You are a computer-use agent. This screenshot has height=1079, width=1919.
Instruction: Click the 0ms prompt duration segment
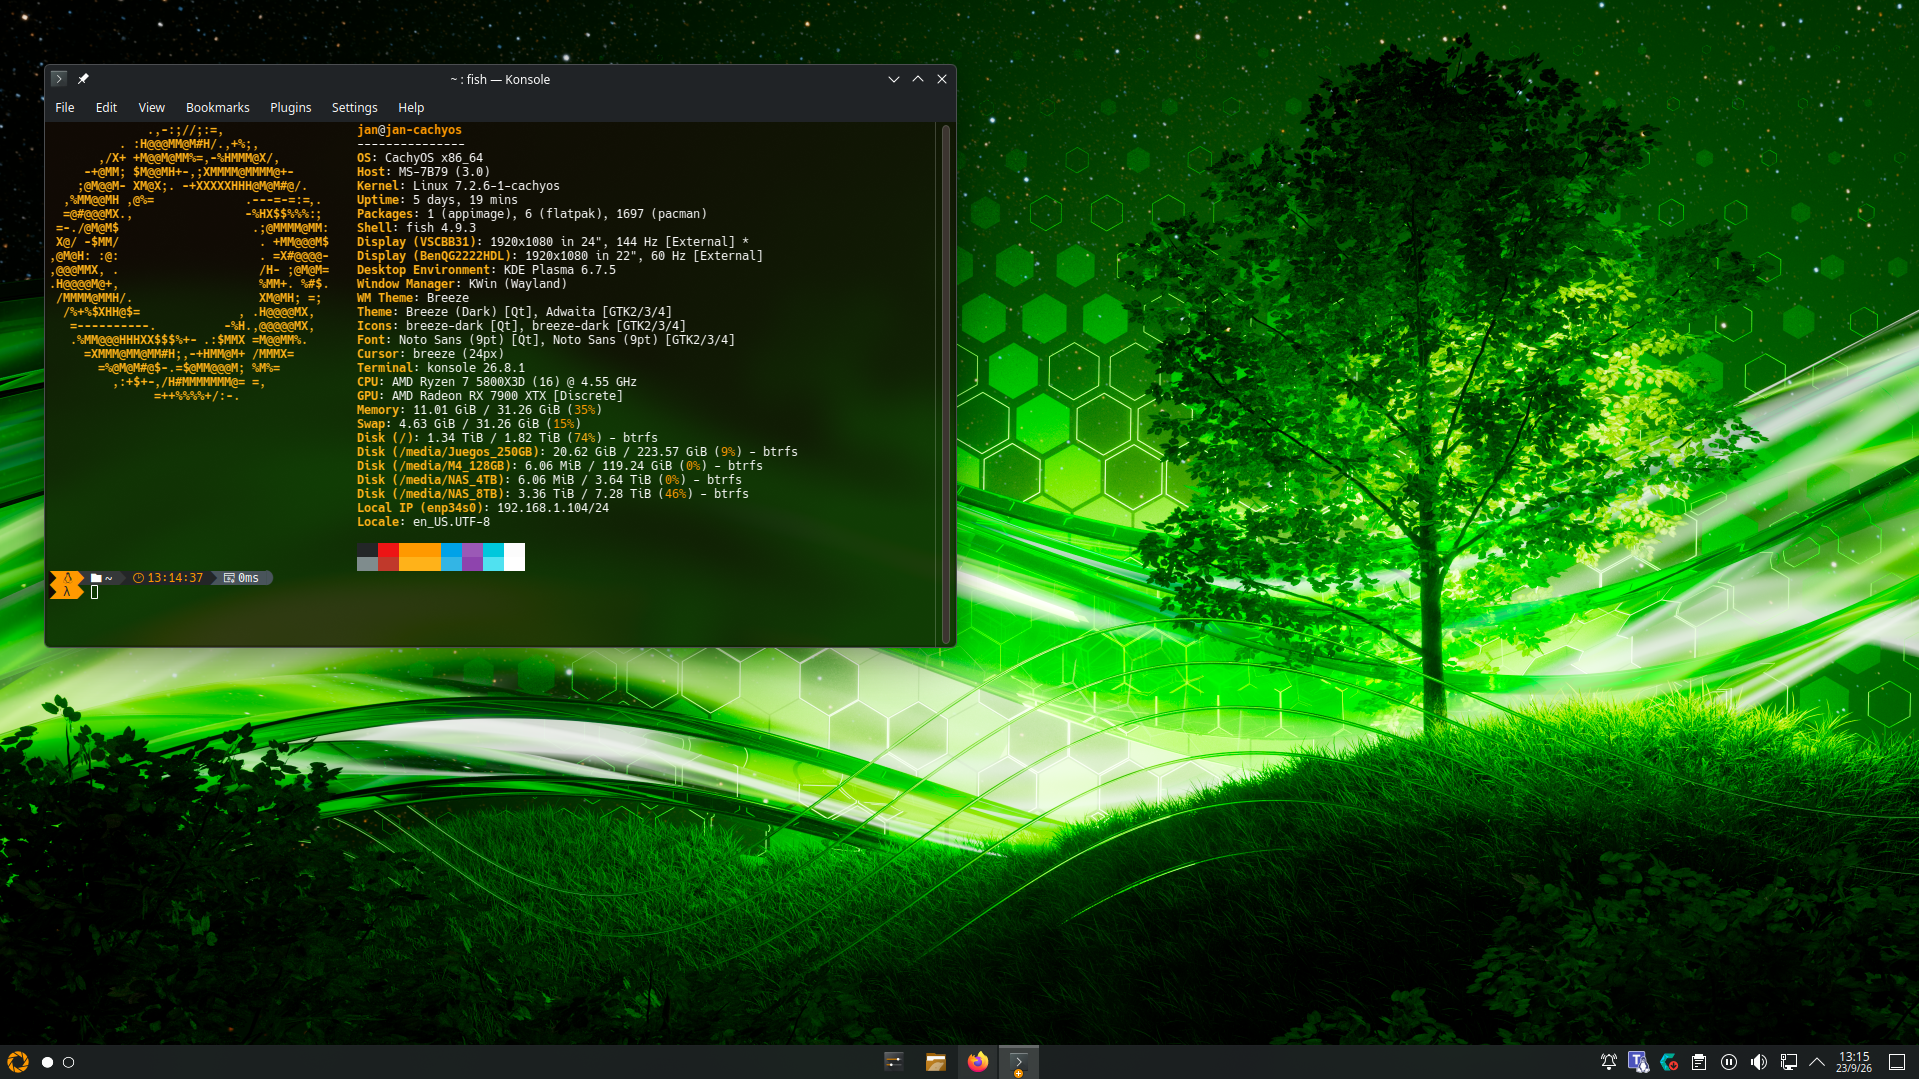[x=242, y=578]
